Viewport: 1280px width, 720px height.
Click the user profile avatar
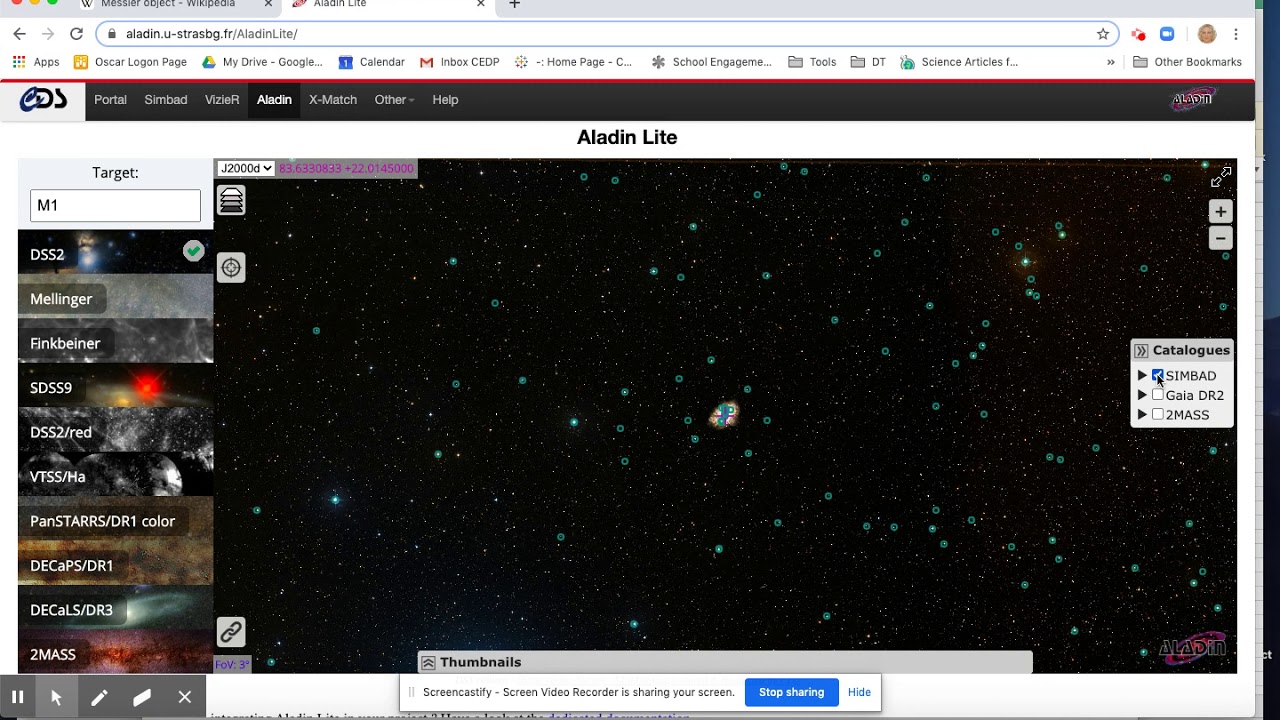1207,34
